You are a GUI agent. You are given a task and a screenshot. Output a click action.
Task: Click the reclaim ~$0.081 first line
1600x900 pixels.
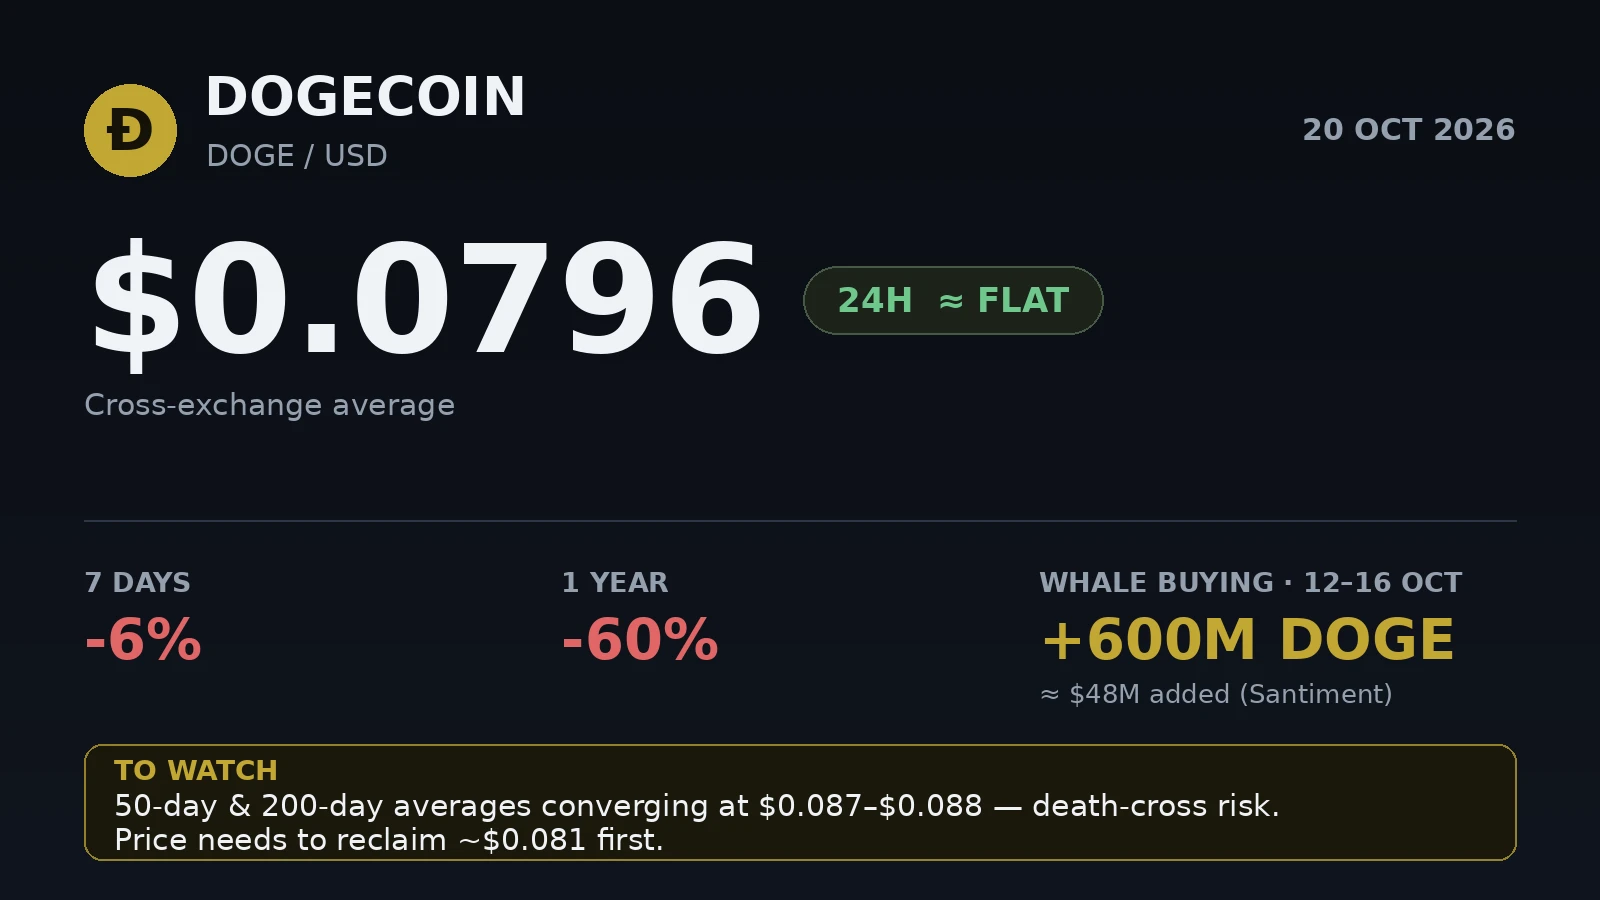point(389,840)
